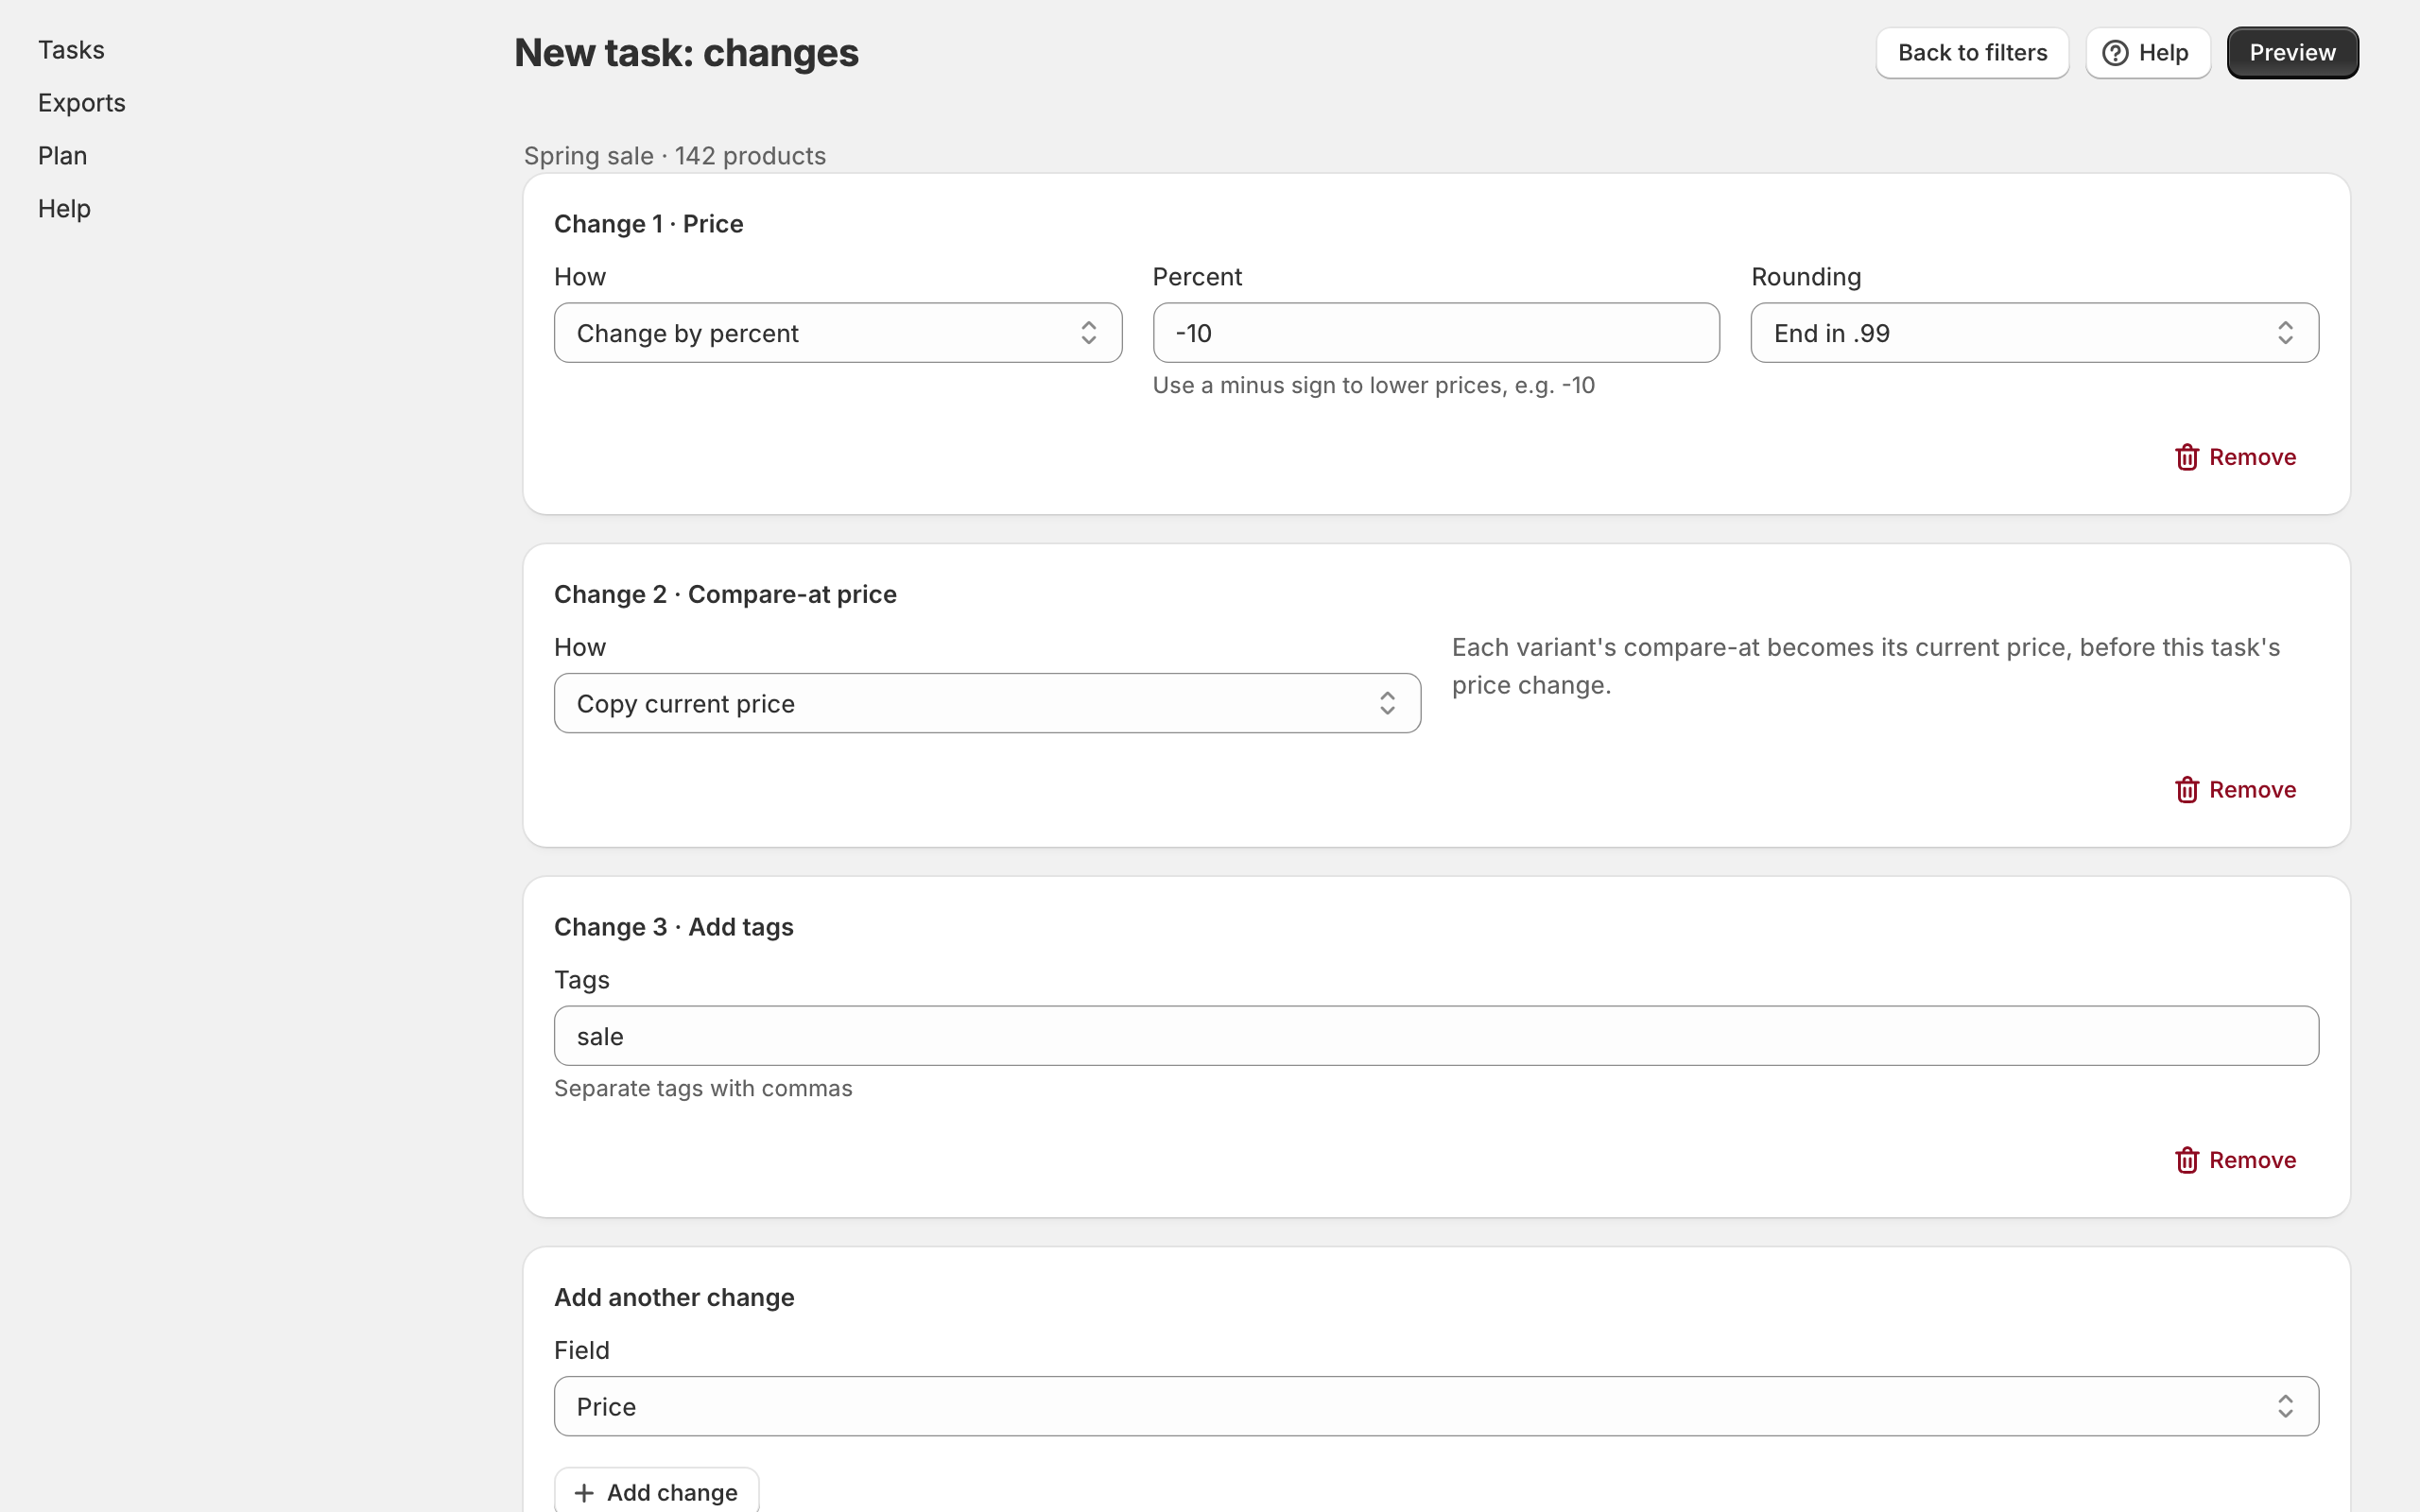
Task: Click the Change 3 · Add tags heading
Action: tap(674, 927)
